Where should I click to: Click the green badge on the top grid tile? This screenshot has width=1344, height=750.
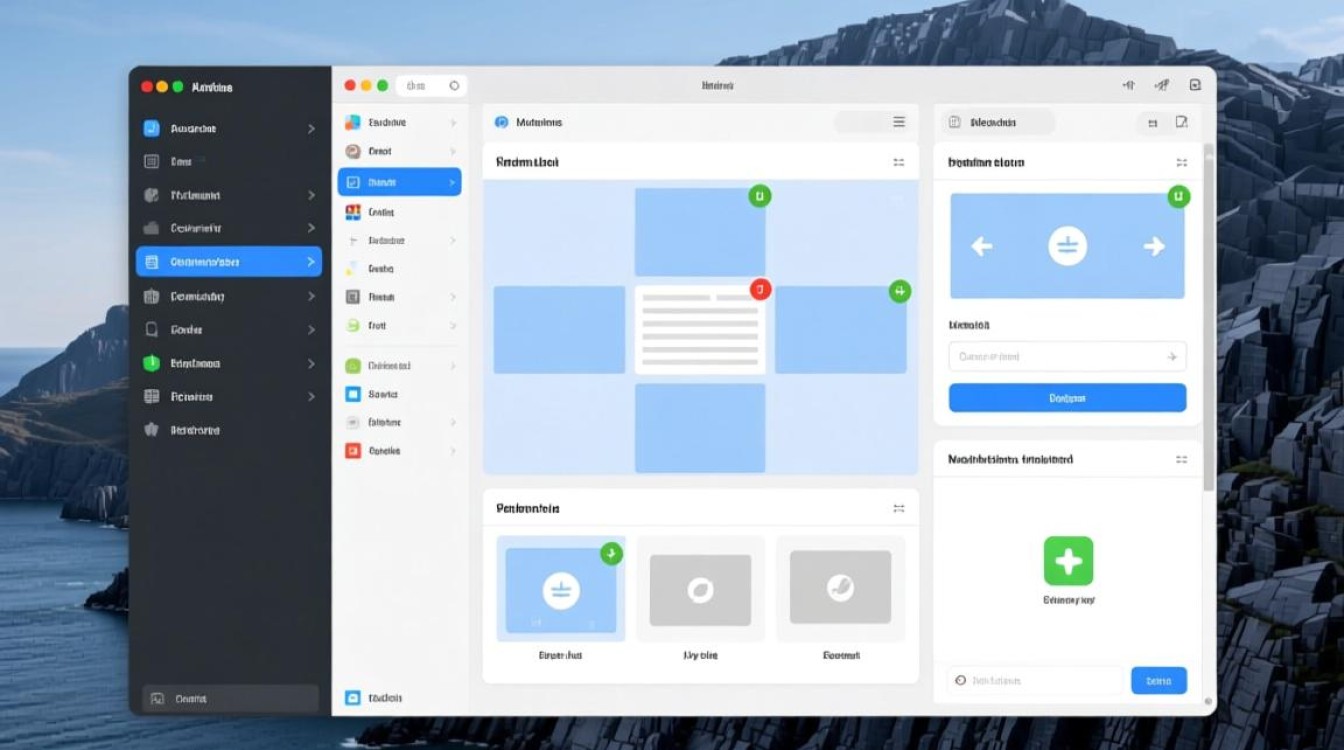tap(759, 196)
